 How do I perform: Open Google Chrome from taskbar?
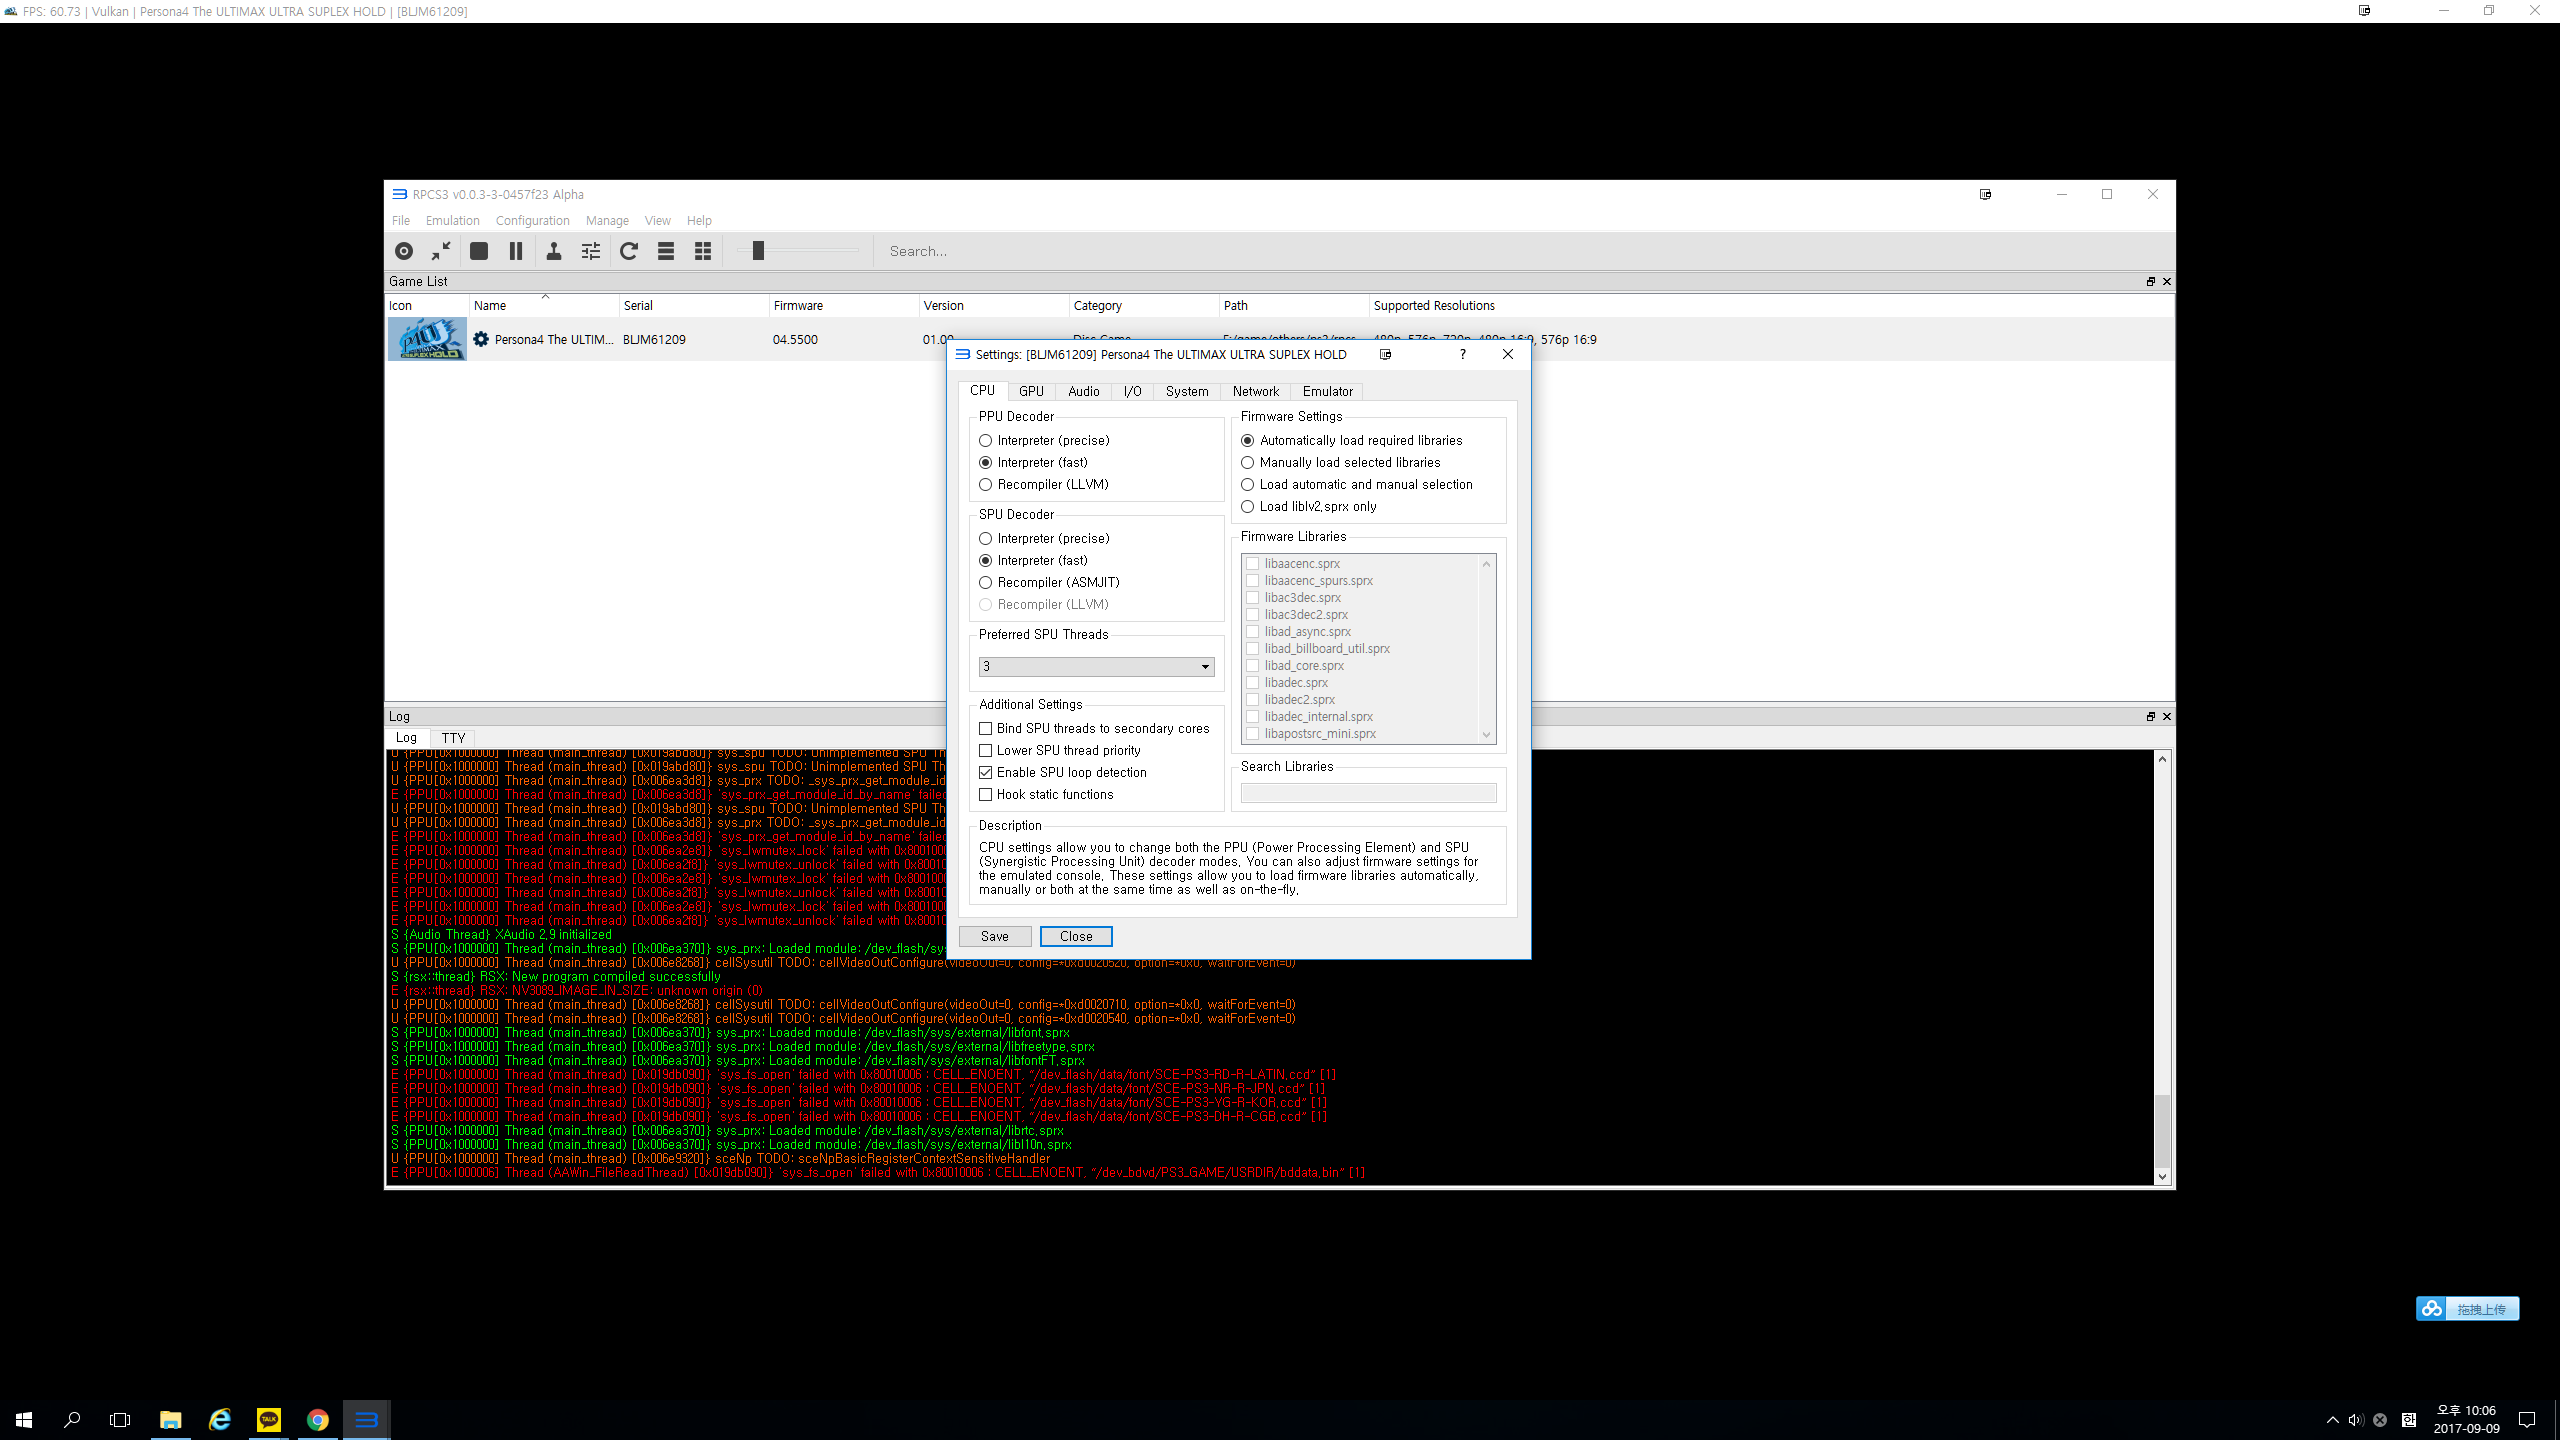(318, 1420)
